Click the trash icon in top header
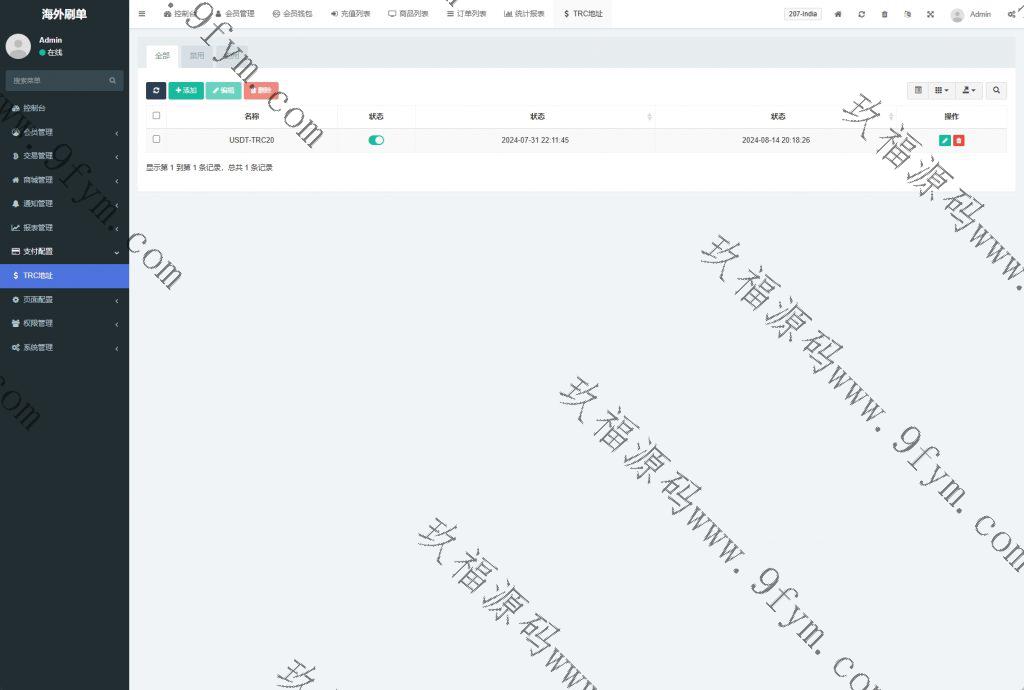The image size is (1024, 690). pos(884,14)
